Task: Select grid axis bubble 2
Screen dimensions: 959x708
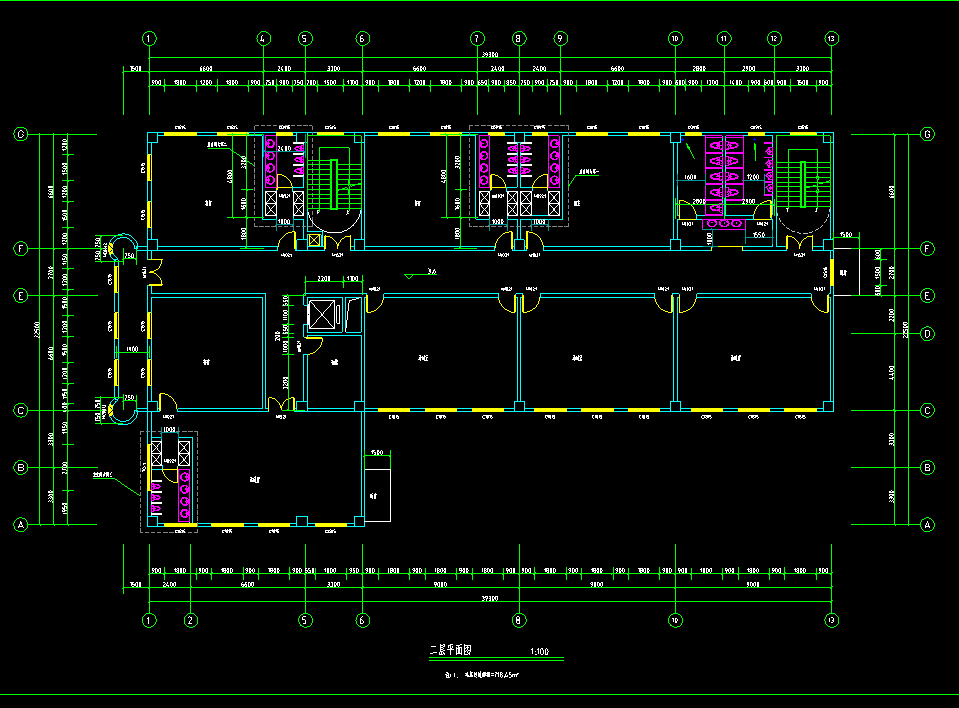Action: click(x=190, y=619)
